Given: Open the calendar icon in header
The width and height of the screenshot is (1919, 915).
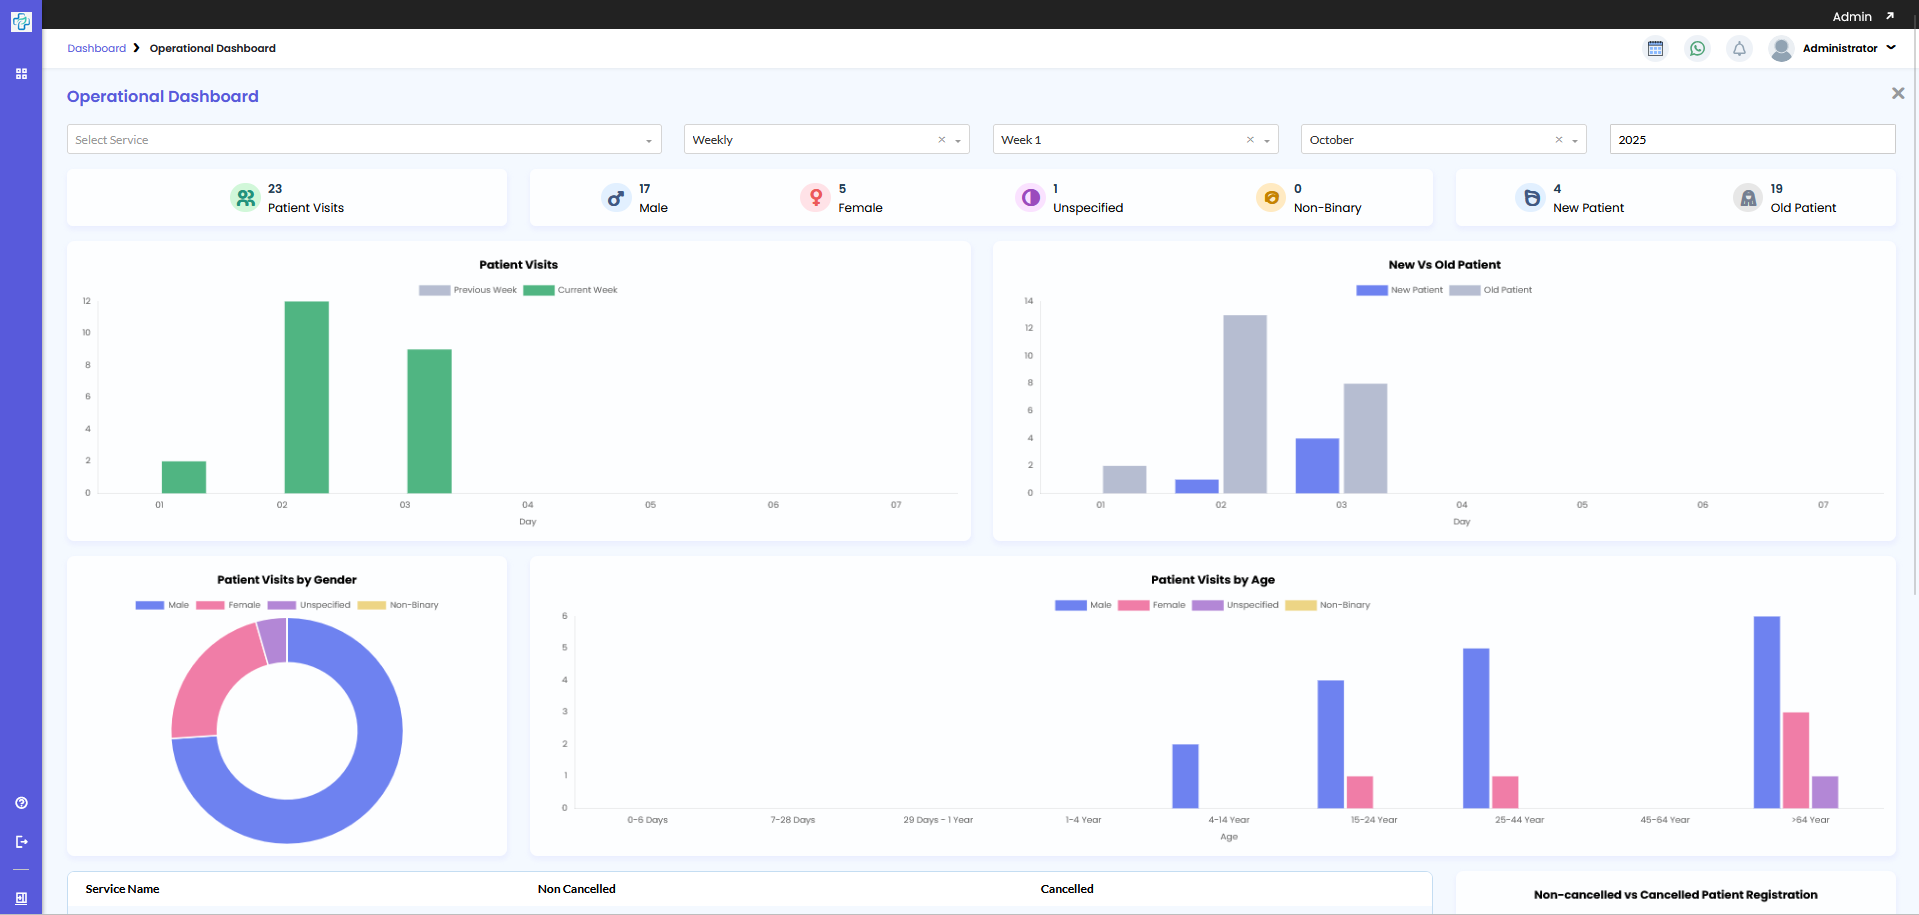Looking at the screenshot, I should [x=1655, y=48].
